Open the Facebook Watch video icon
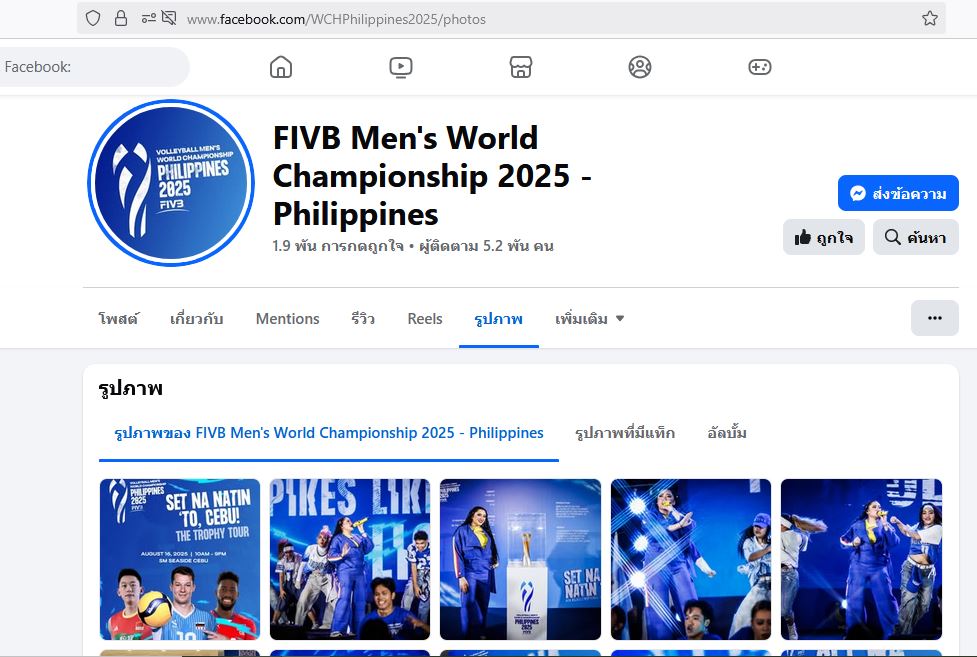This screenshot has width=977, height=657. [401, 67]
